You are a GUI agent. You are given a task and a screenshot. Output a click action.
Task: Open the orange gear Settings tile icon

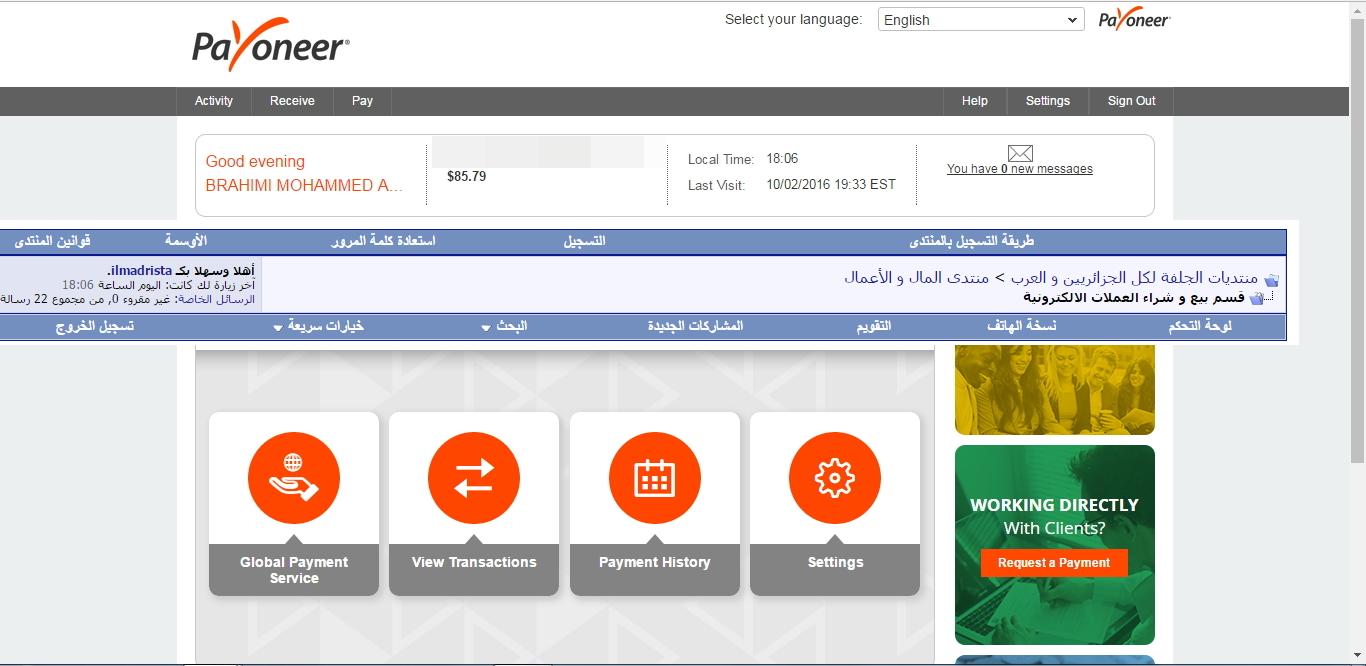835,478
